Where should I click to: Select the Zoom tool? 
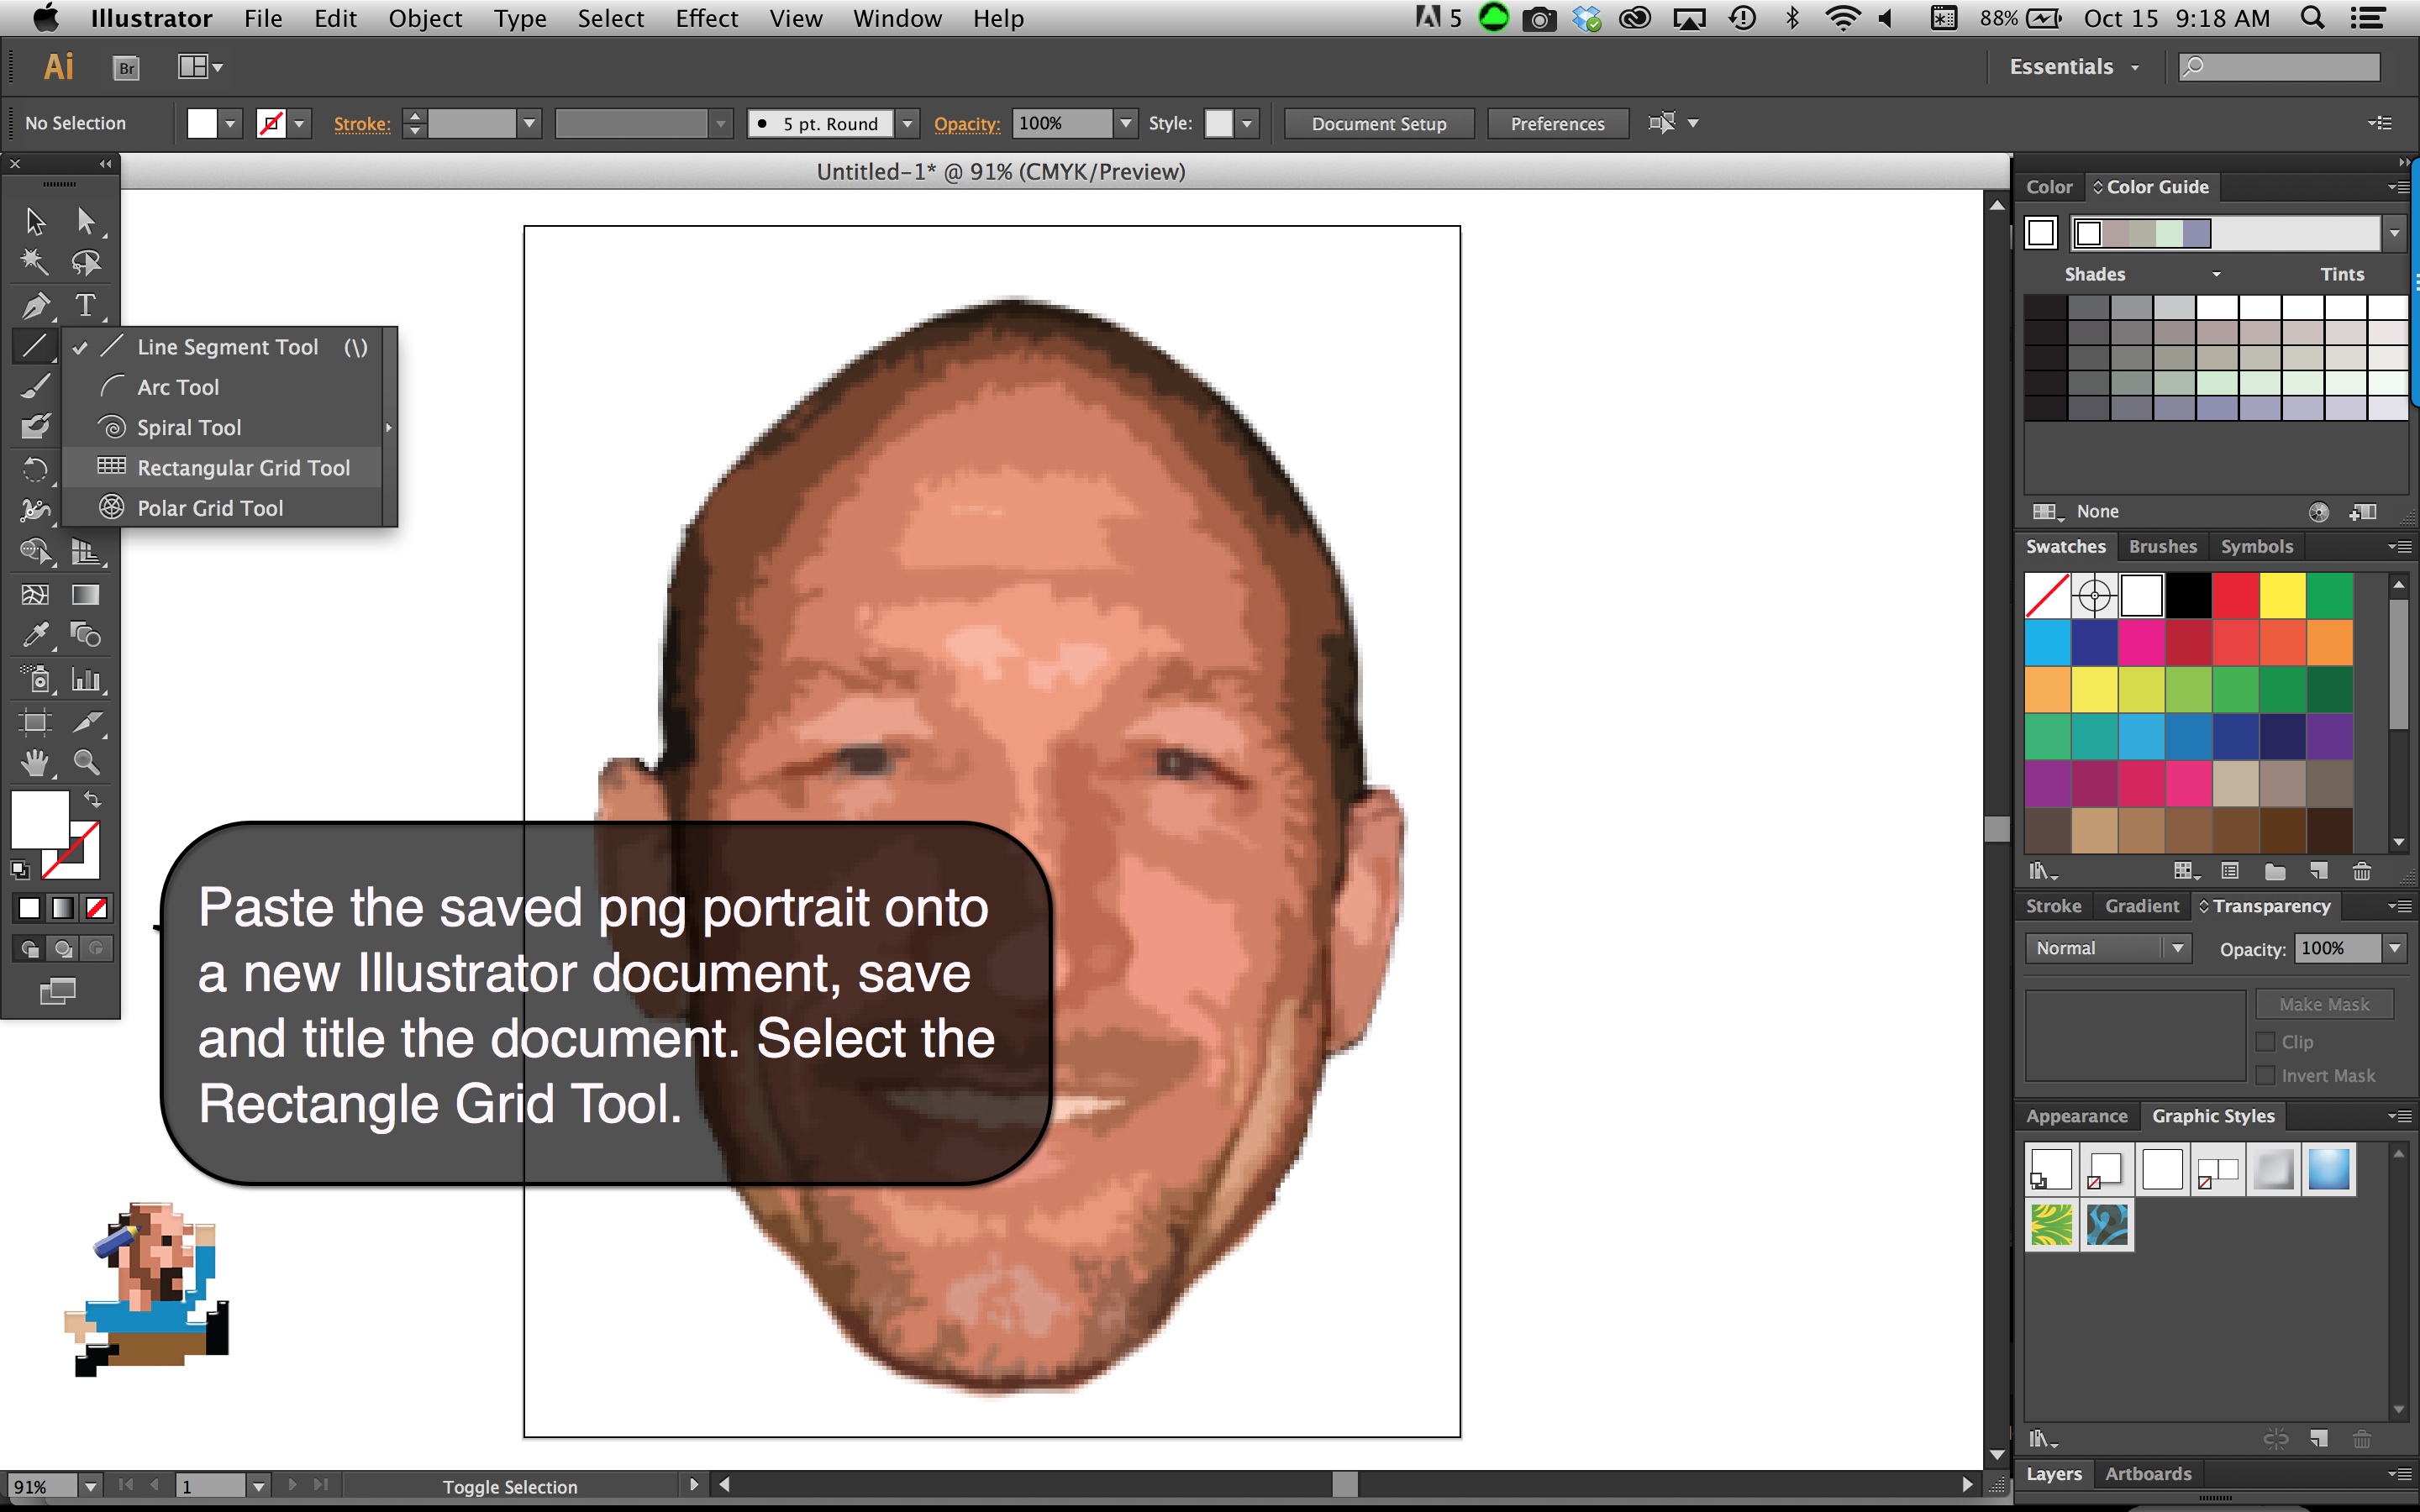tap(86, 763)
